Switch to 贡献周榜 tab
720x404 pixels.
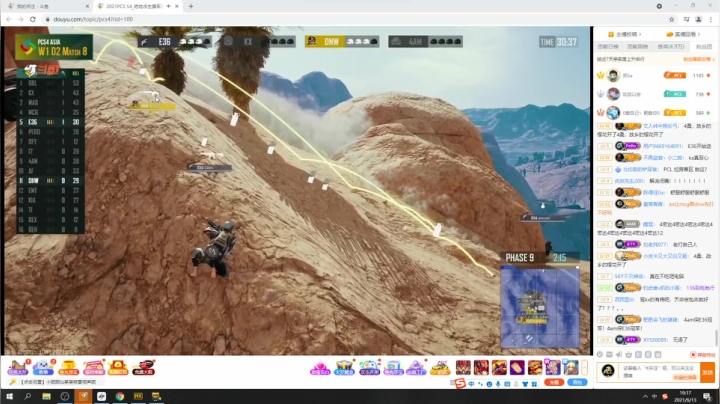point(637,46)
